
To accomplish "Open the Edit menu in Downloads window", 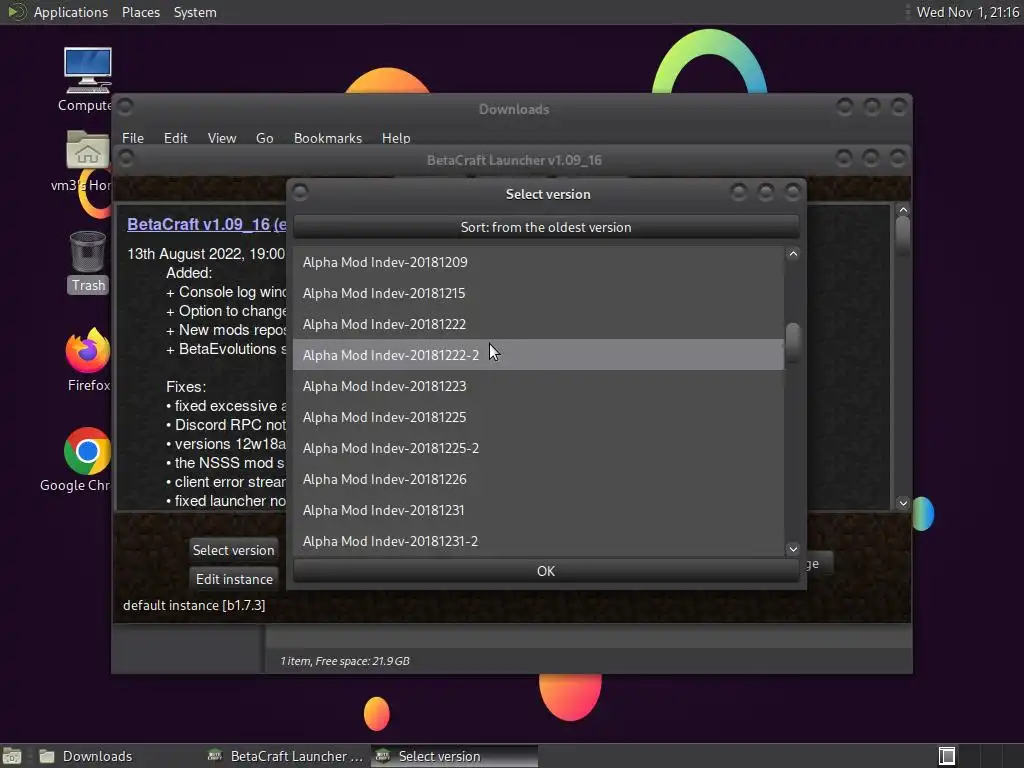I will [175, 138].
